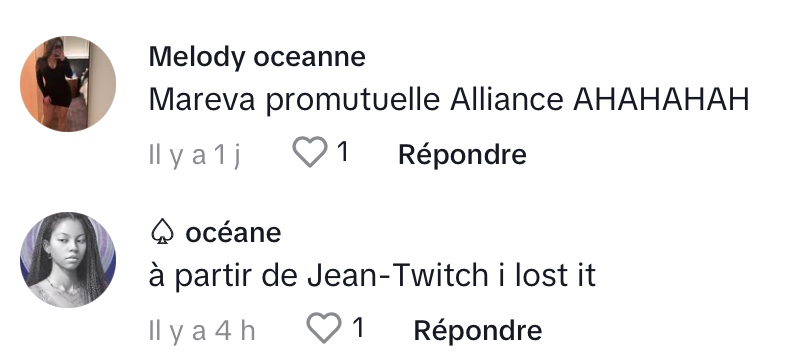Select the 'Il y a 1 j' timestamp
This screenshot has width=802, height=362.
click(x=195, y=155)
